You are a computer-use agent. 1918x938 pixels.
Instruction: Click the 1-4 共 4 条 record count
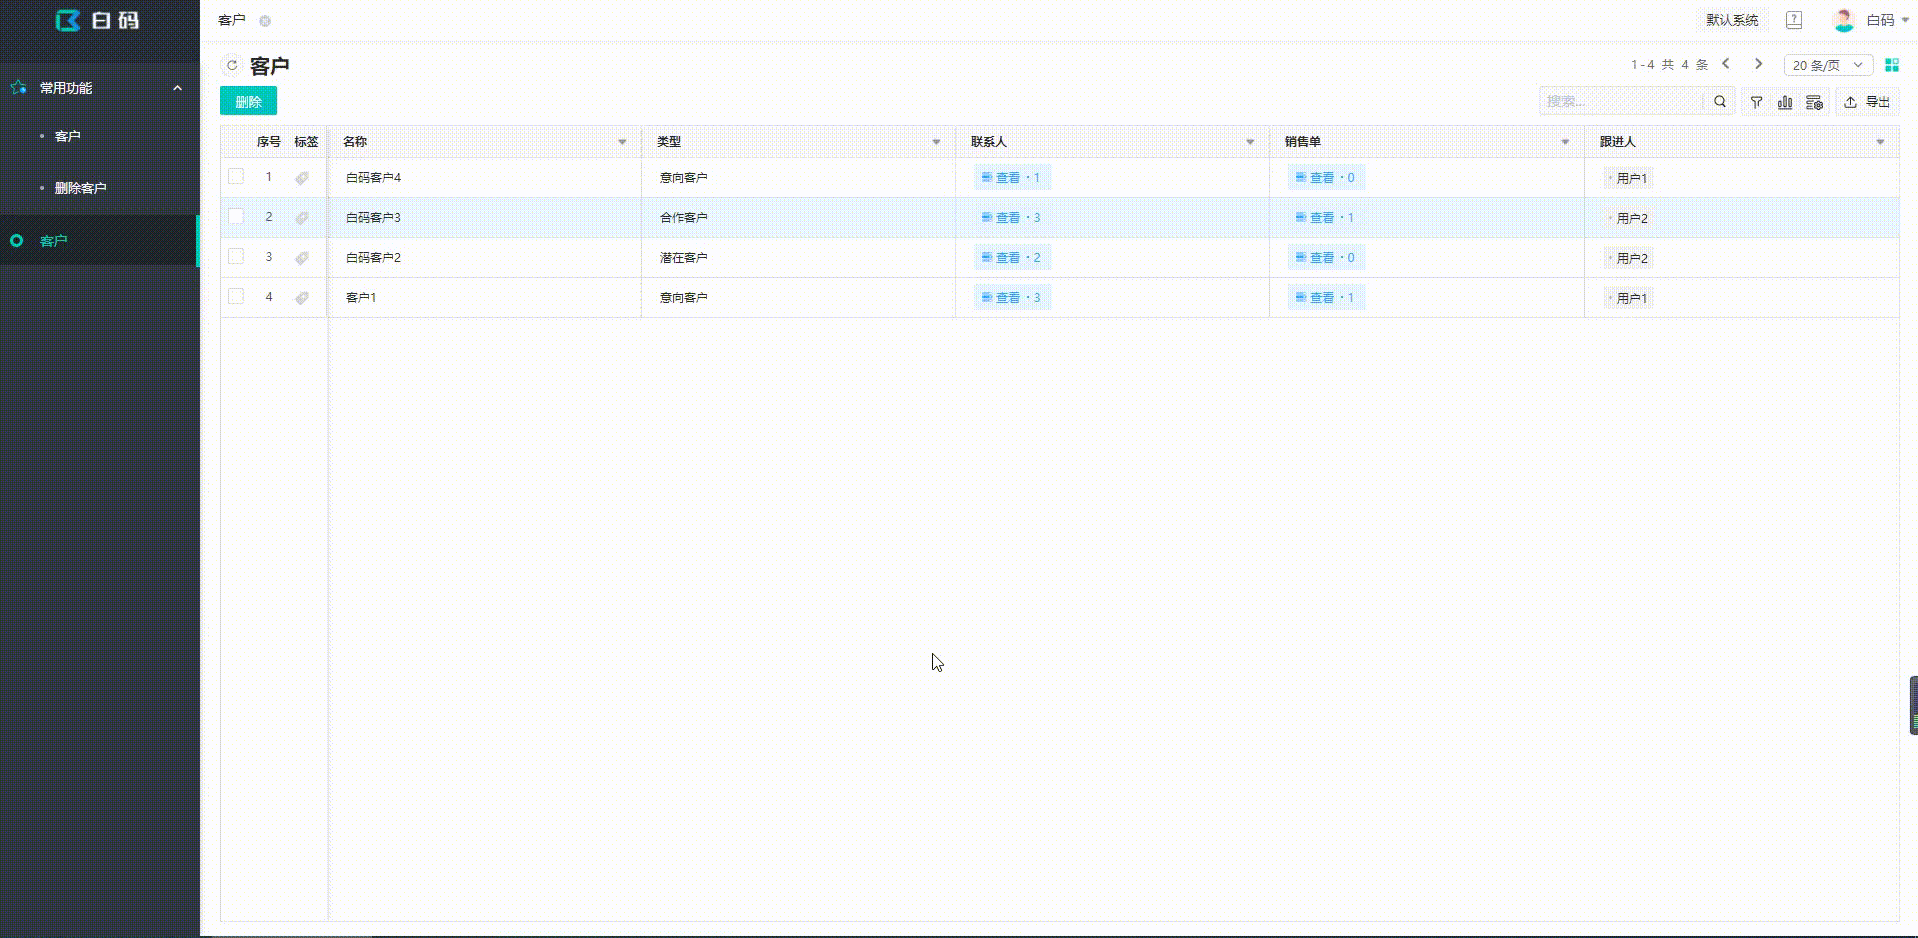point(1669,65)
